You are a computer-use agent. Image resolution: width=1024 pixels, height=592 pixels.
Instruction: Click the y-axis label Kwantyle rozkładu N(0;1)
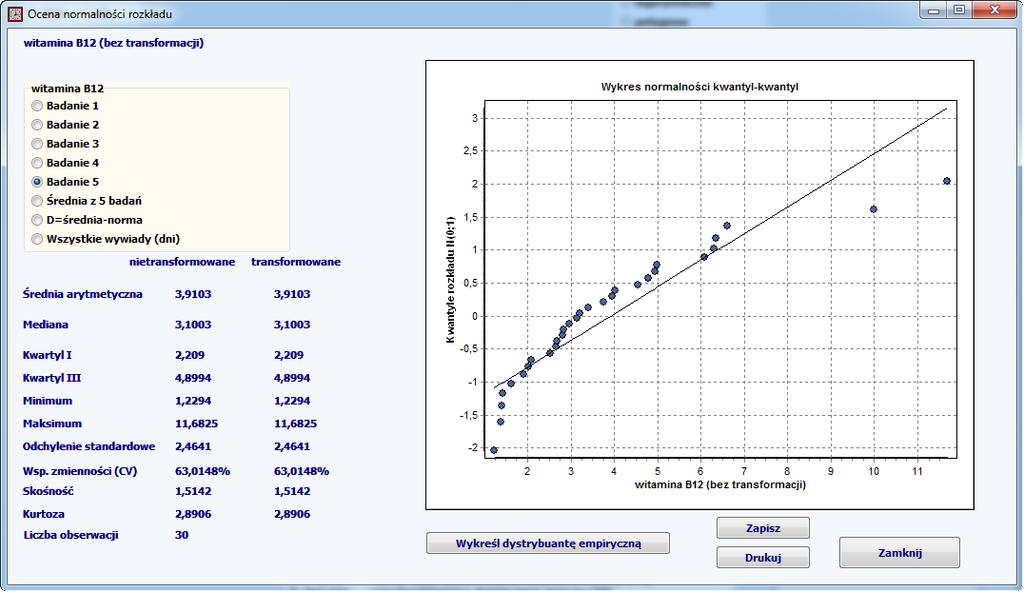(450, 280)
